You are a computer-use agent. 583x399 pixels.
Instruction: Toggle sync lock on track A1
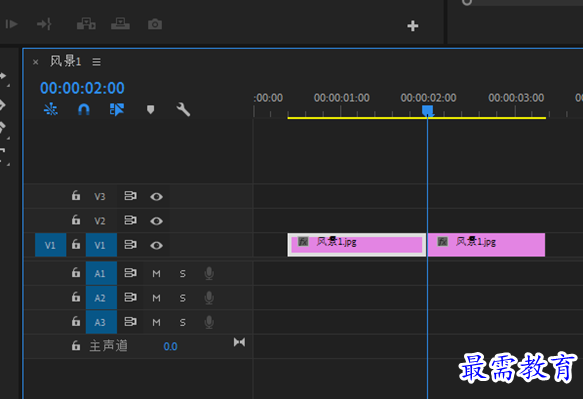[130, 273]
